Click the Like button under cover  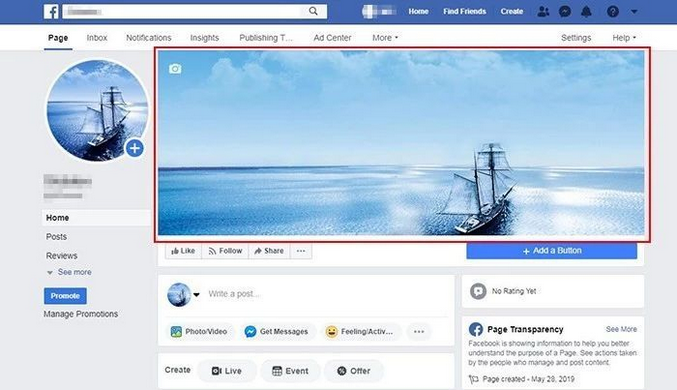click(183, 251)
